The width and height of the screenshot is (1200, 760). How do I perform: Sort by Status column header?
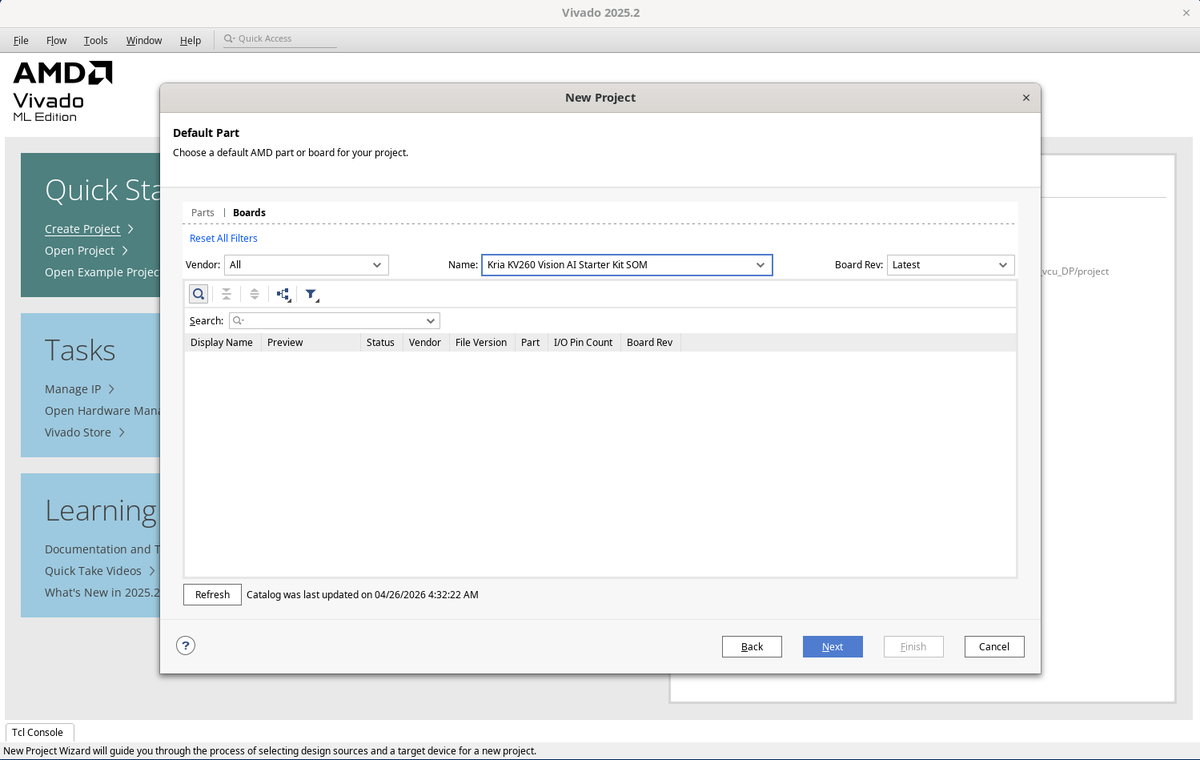(381, 342)
